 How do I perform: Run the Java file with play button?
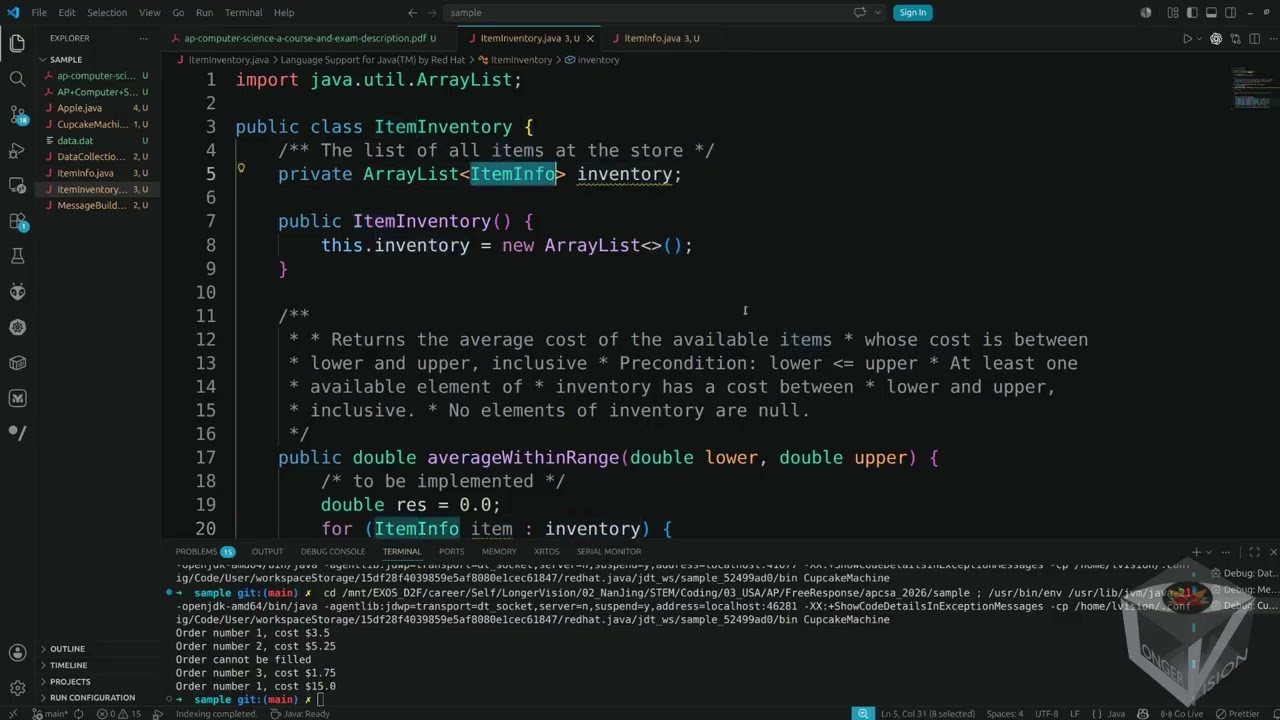[1187, 39]
